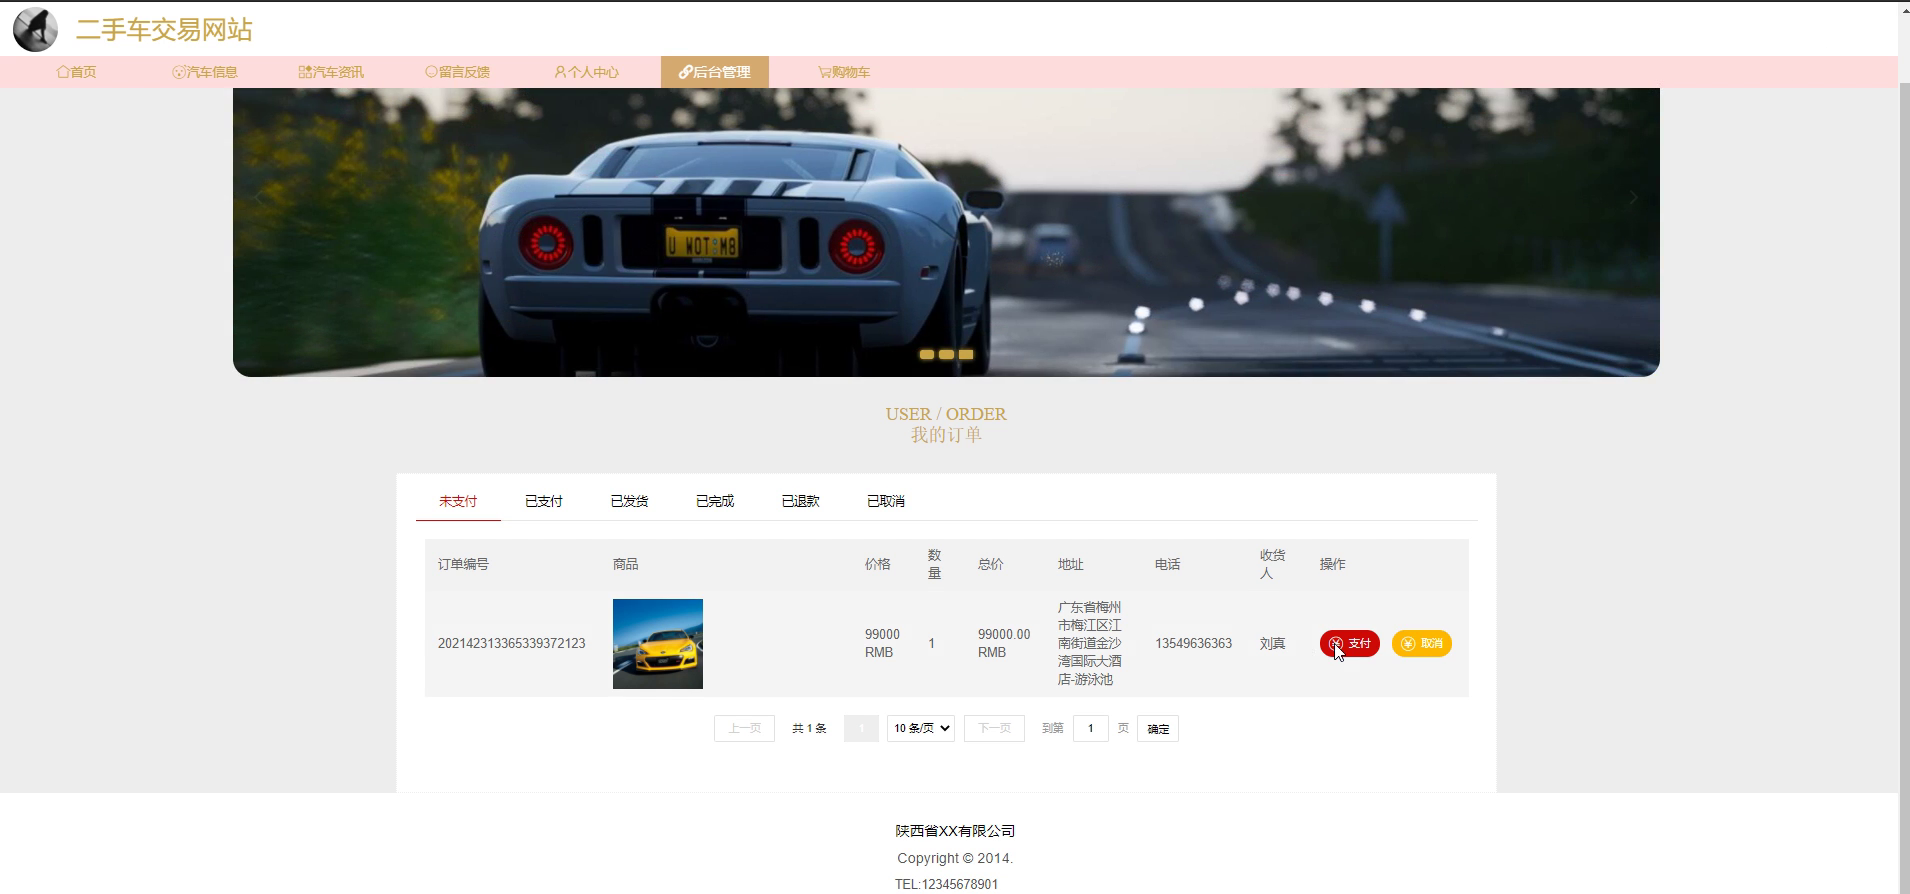
Task: Go to 汽车资讯 news page
Action: point(331,72)
